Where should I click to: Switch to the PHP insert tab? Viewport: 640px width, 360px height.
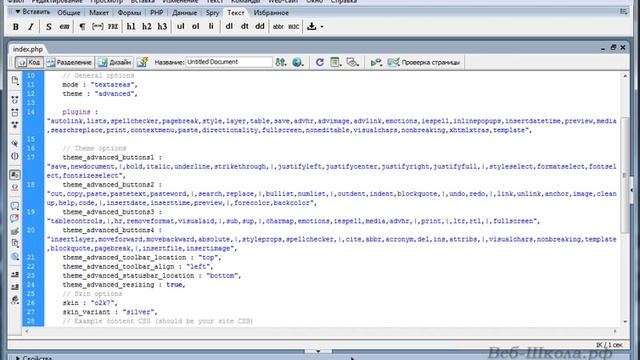point(156,13)
